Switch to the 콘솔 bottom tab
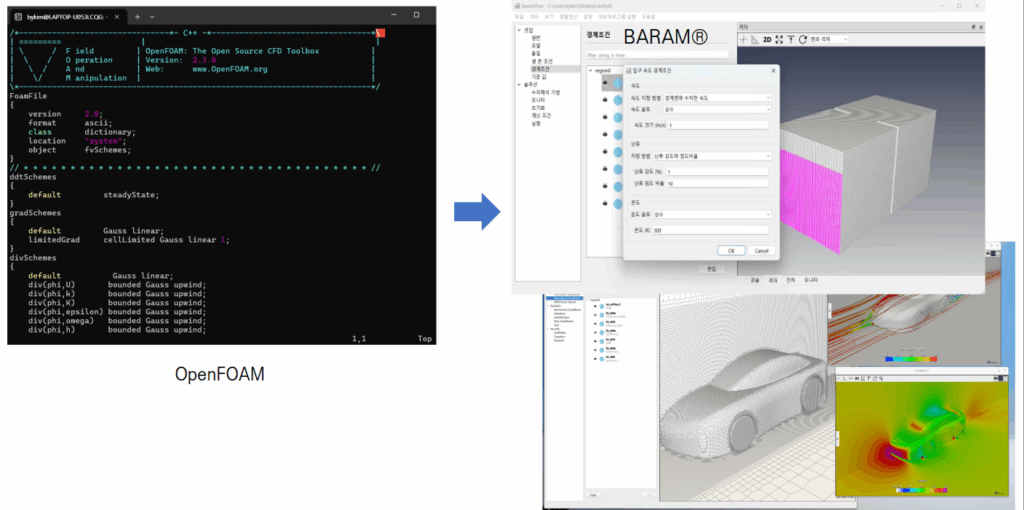This screenshot has width=1024, height=510. tap(754, 280)
